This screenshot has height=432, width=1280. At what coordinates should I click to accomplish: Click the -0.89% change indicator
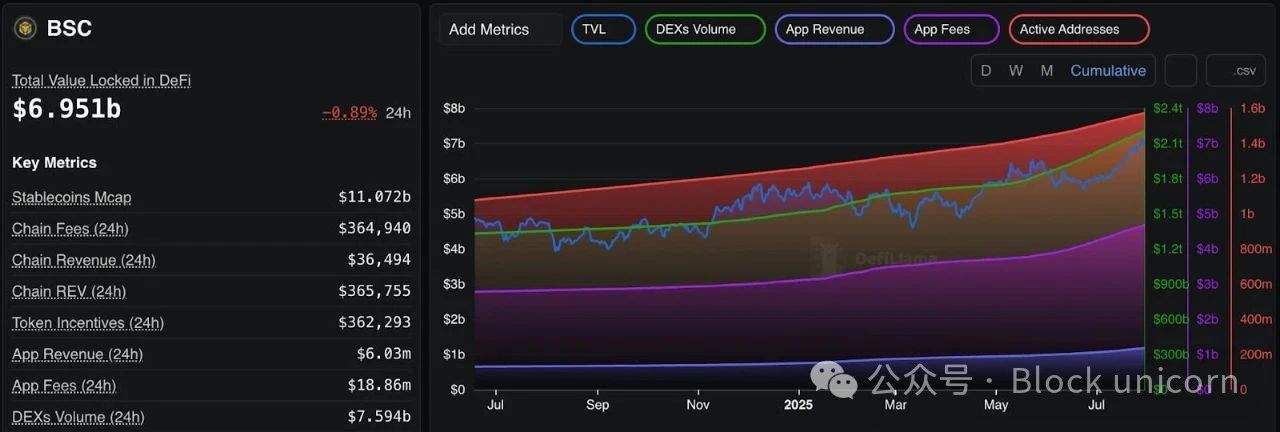[349, 112]
